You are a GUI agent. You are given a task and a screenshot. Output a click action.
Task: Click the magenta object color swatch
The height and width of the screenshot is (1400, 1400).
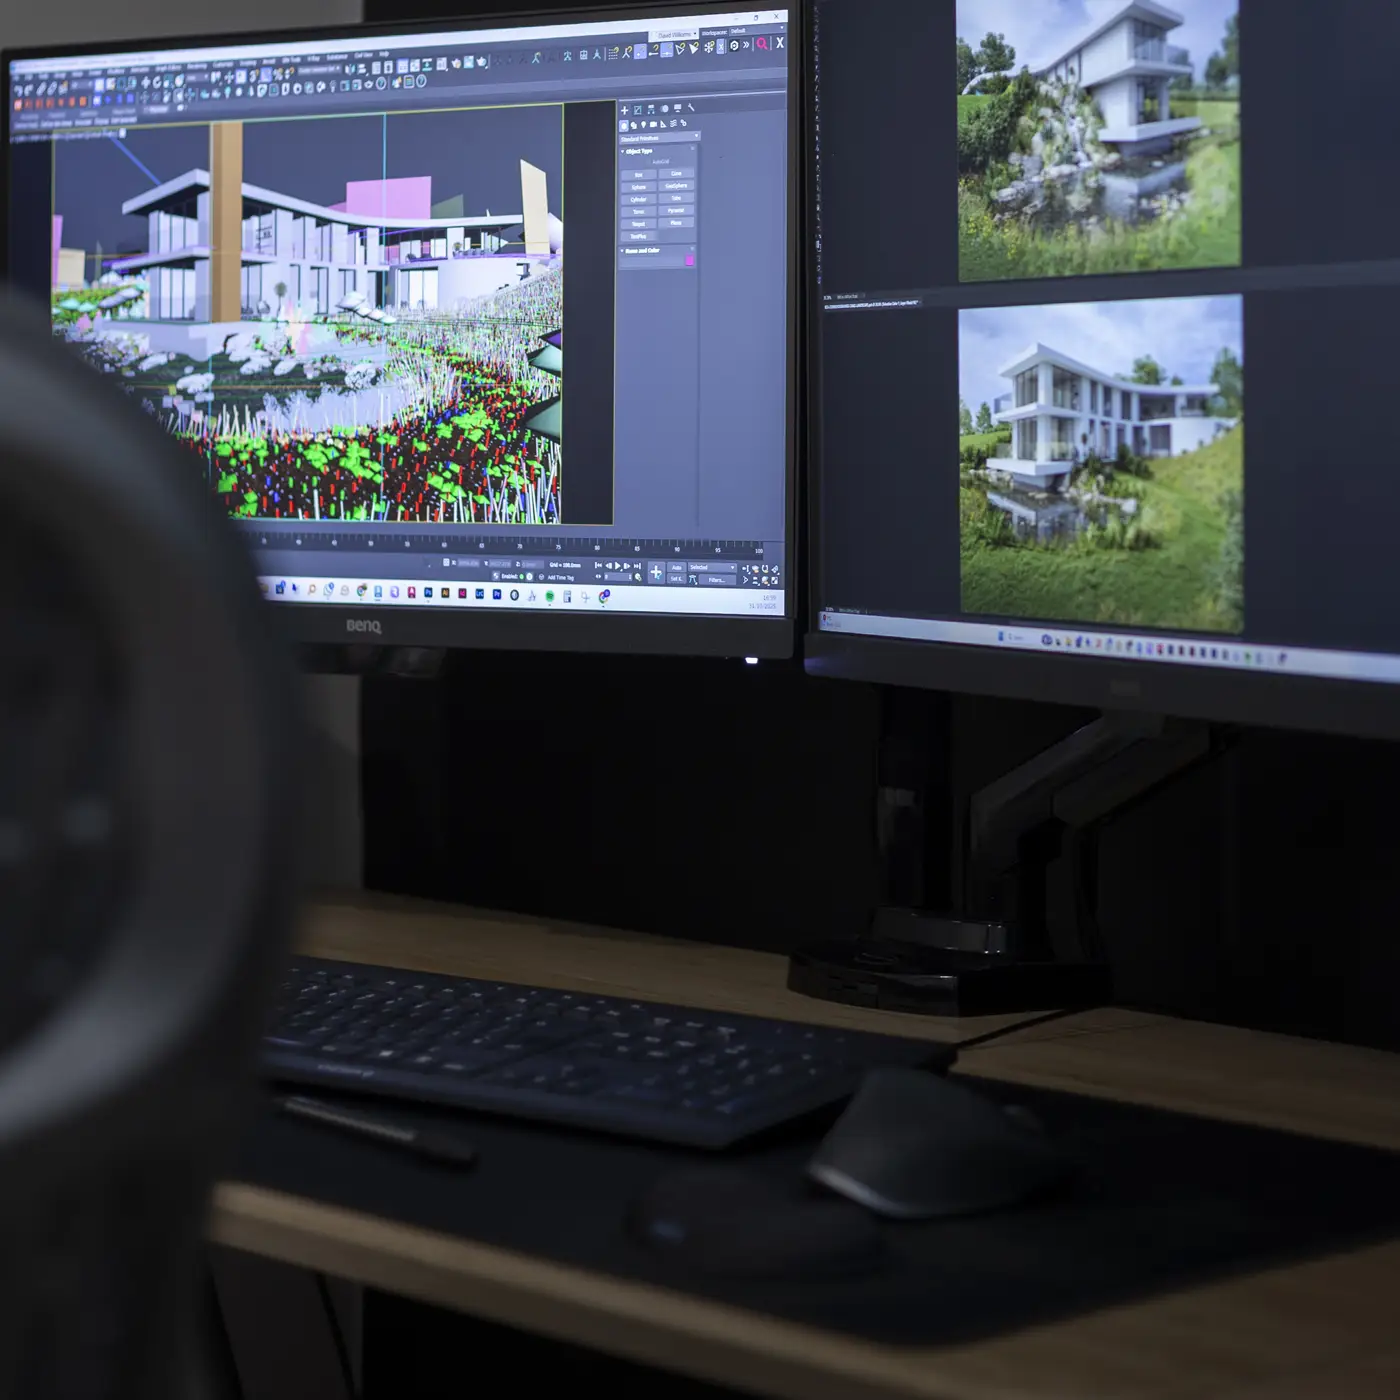point(689,261)
